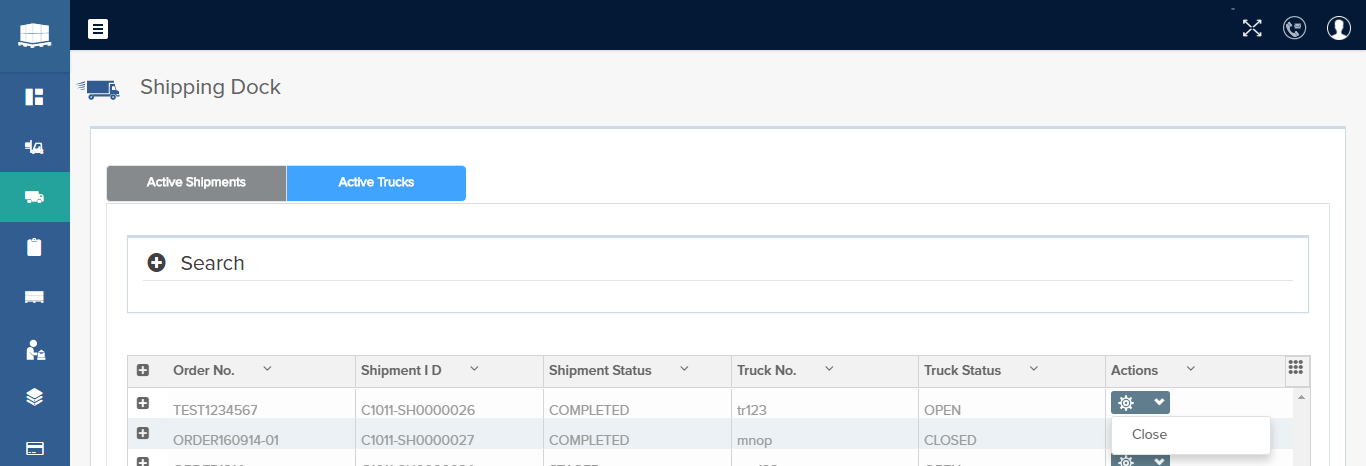Click cell C1011-SH0000026
The width and height of the screenshot is (1366, 466).
pyautogui.click(x=418, y=410)
